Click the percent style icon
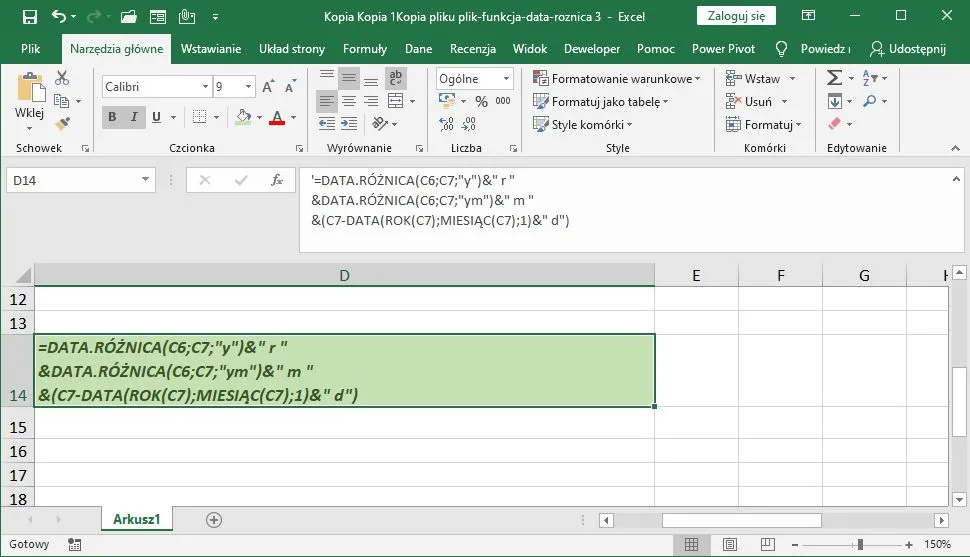 click(481, 101)
